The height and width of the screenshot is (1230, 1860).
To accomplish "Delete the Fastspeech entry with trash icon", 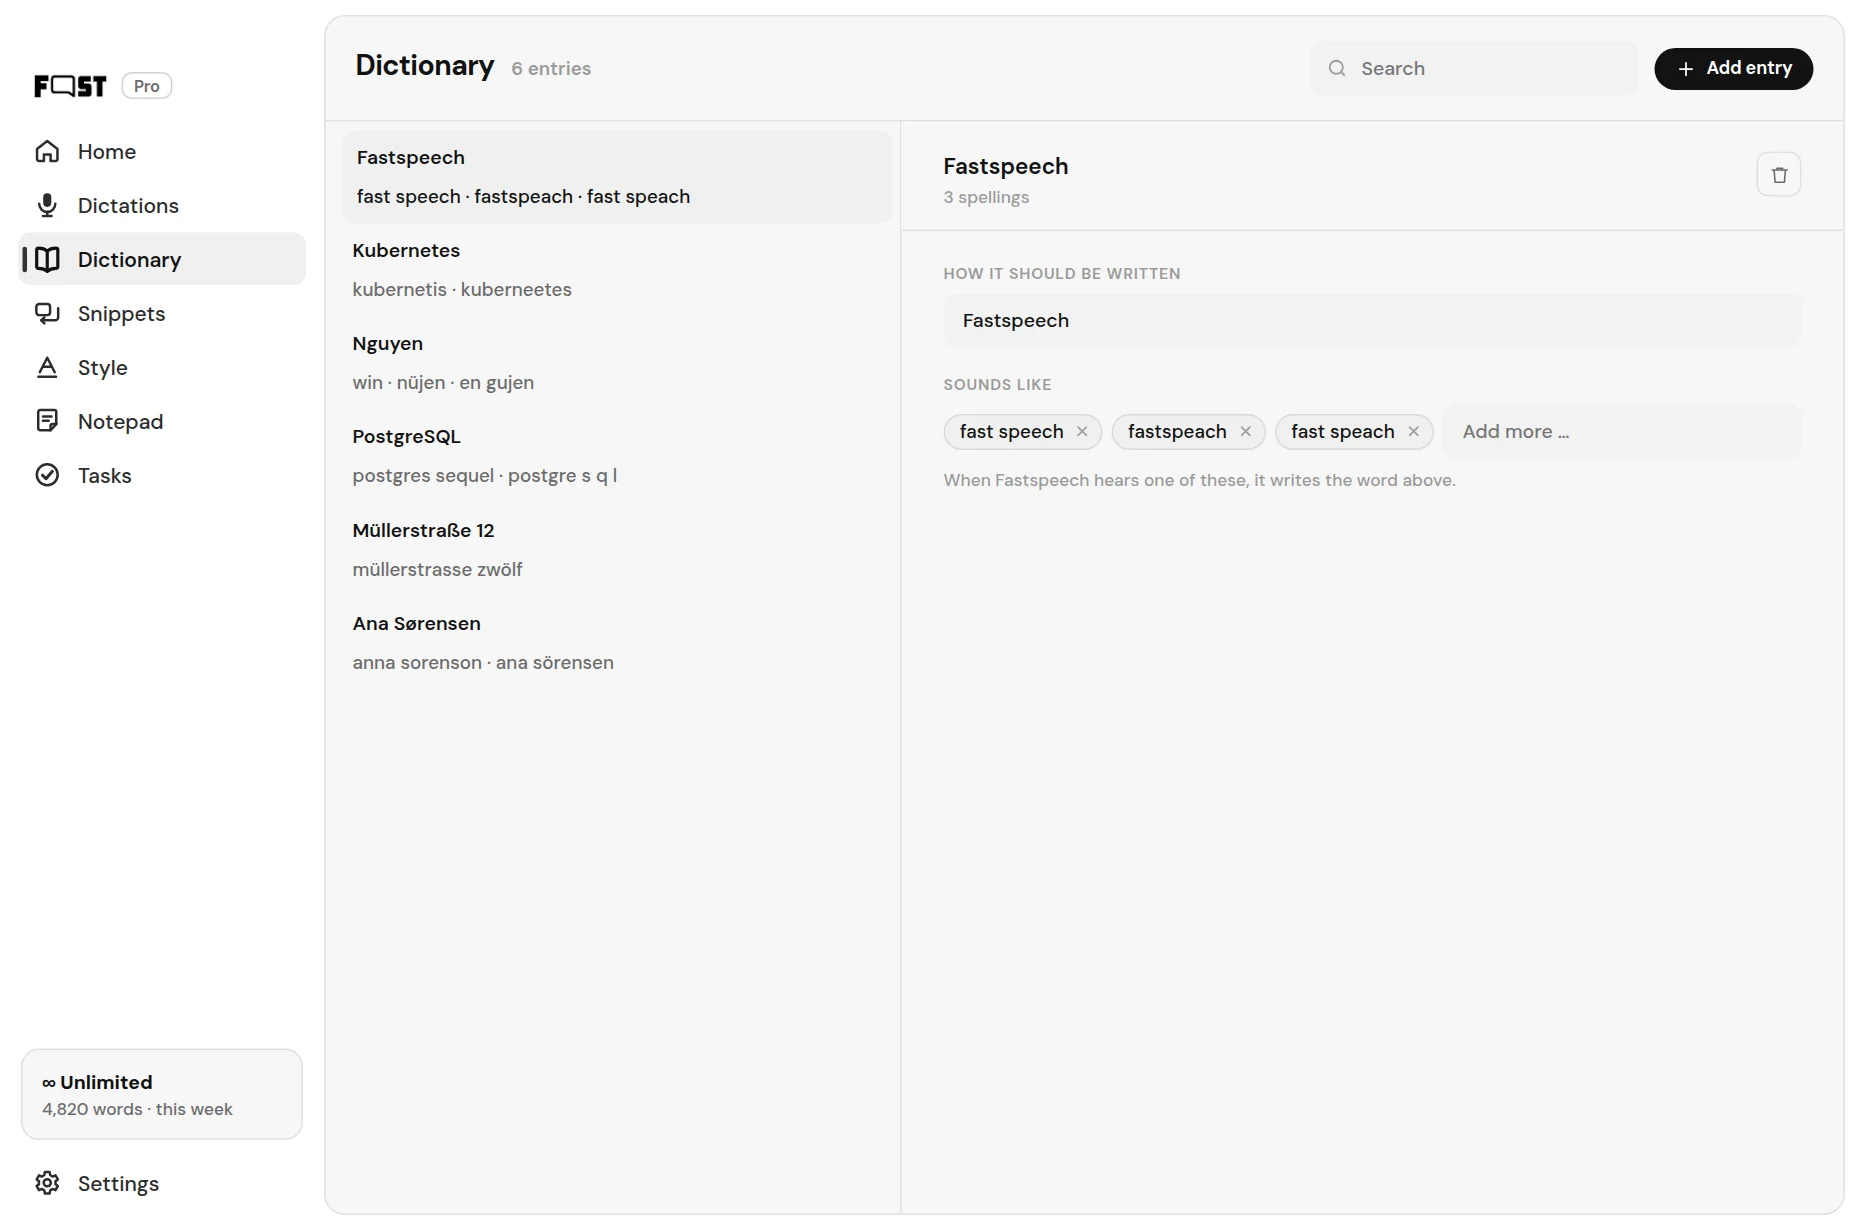I will (x=1779, y=175).
